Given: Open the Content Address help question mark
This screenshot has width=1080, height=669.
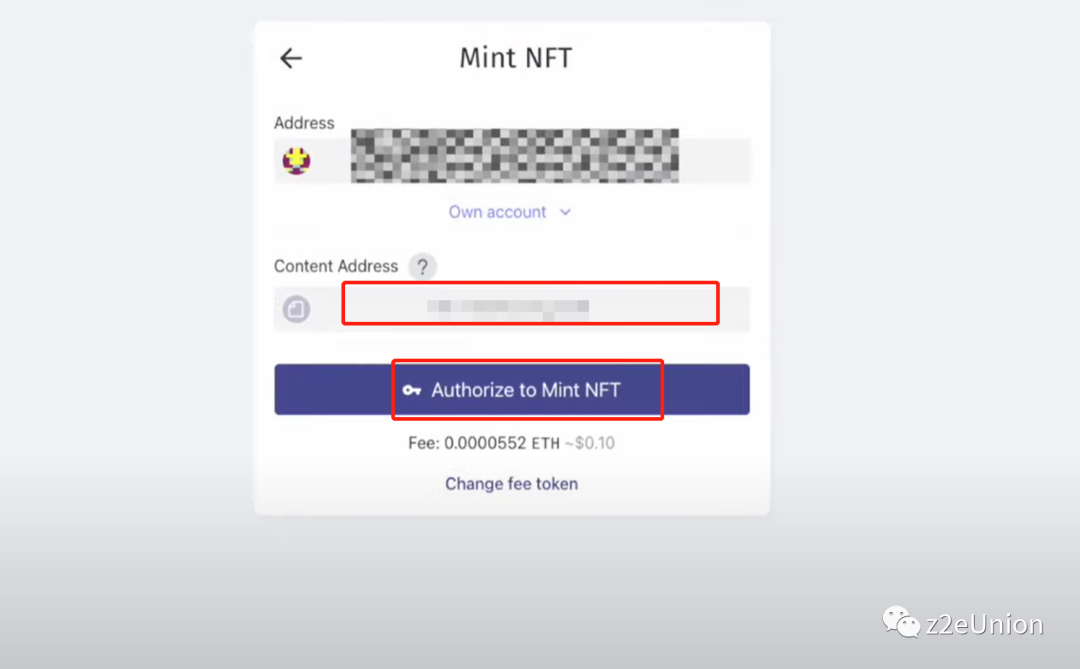Looking at the screenshot, I should [424, 267].
